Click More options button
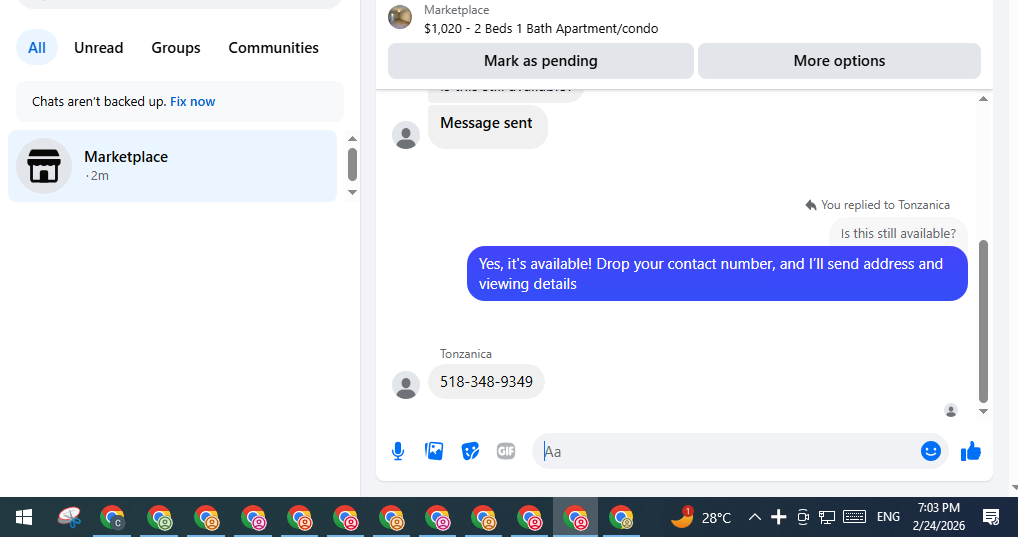 click(839, 61)
